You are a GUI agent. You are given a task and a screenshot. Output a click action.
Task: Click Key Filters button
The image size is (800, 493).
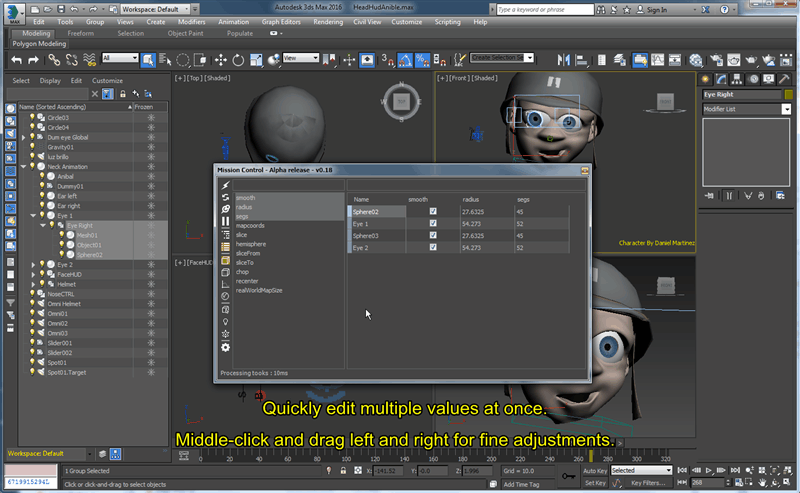(x=648, y=482)
